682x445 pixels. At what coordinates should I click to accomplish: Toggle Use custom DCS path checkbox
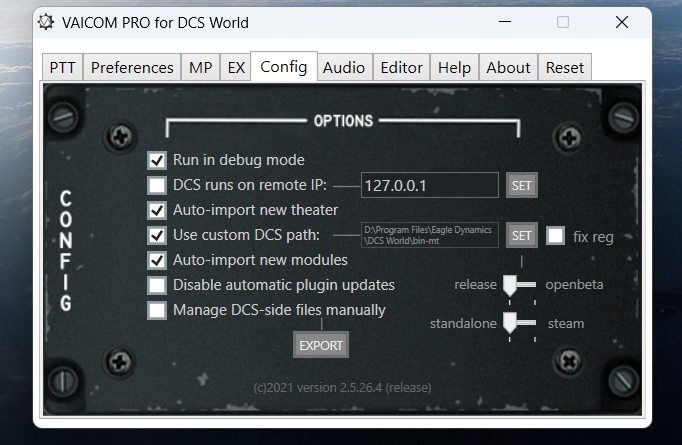(x=157, y=235)
